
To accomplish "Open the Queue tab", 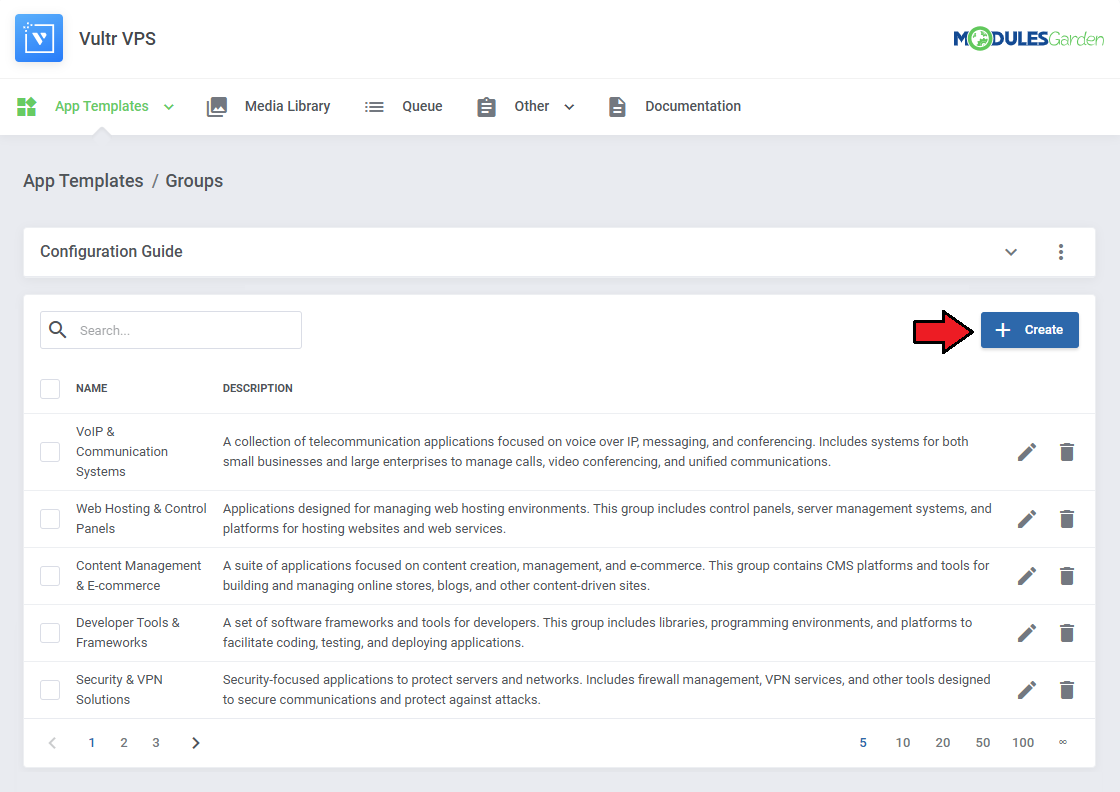I will (x=422, y=106).
